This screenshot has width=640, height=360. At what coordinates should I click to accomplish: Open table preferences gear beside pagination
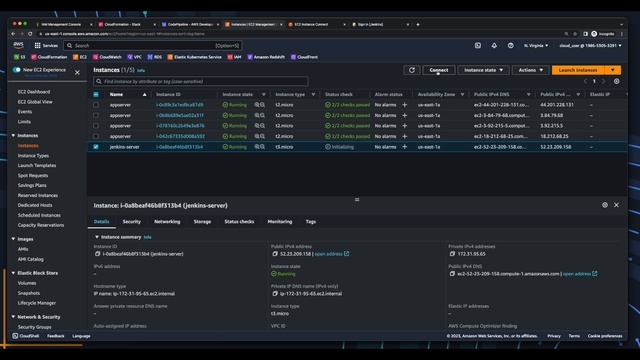[616, 81]
